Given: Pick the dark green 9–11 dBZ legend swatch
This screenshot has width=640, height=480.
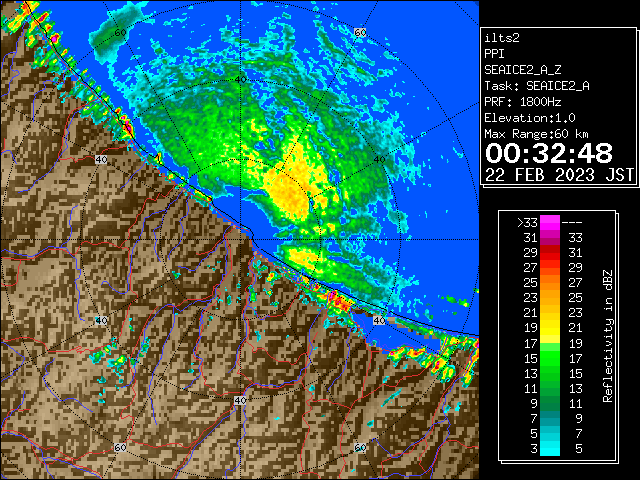Looking at the screenshot, I should click(550, 403).
